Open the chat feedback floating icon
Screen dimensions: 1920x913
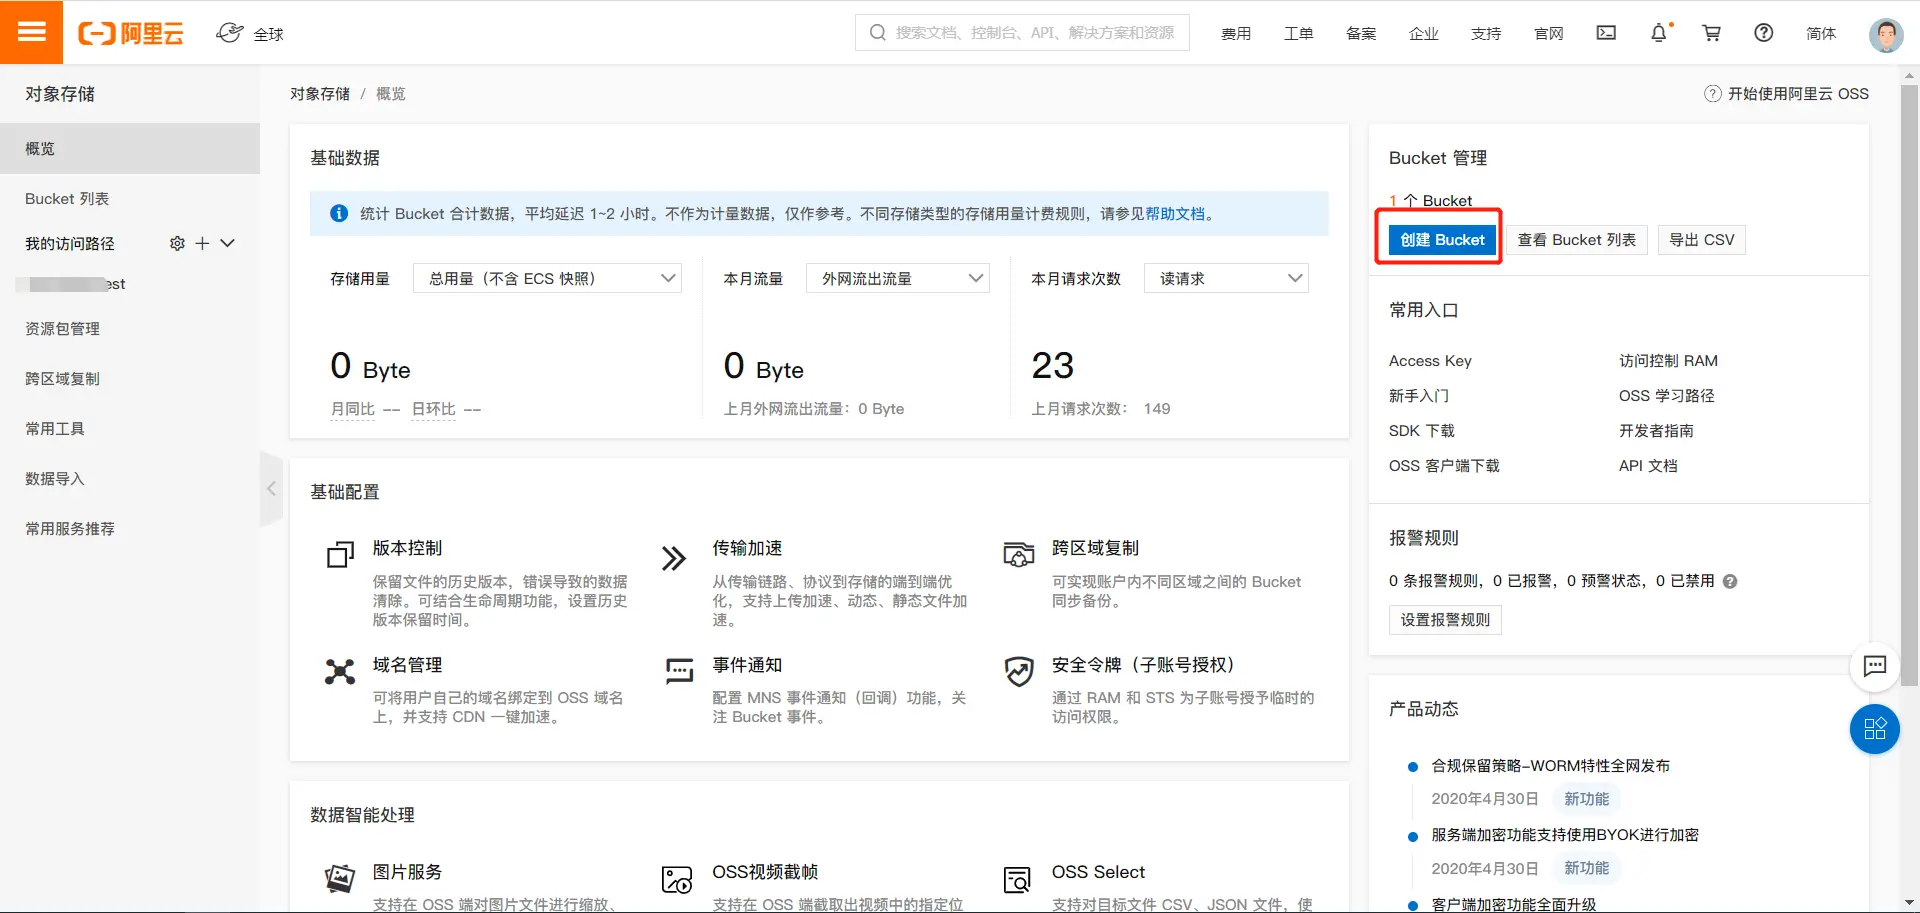[1875, 666]
